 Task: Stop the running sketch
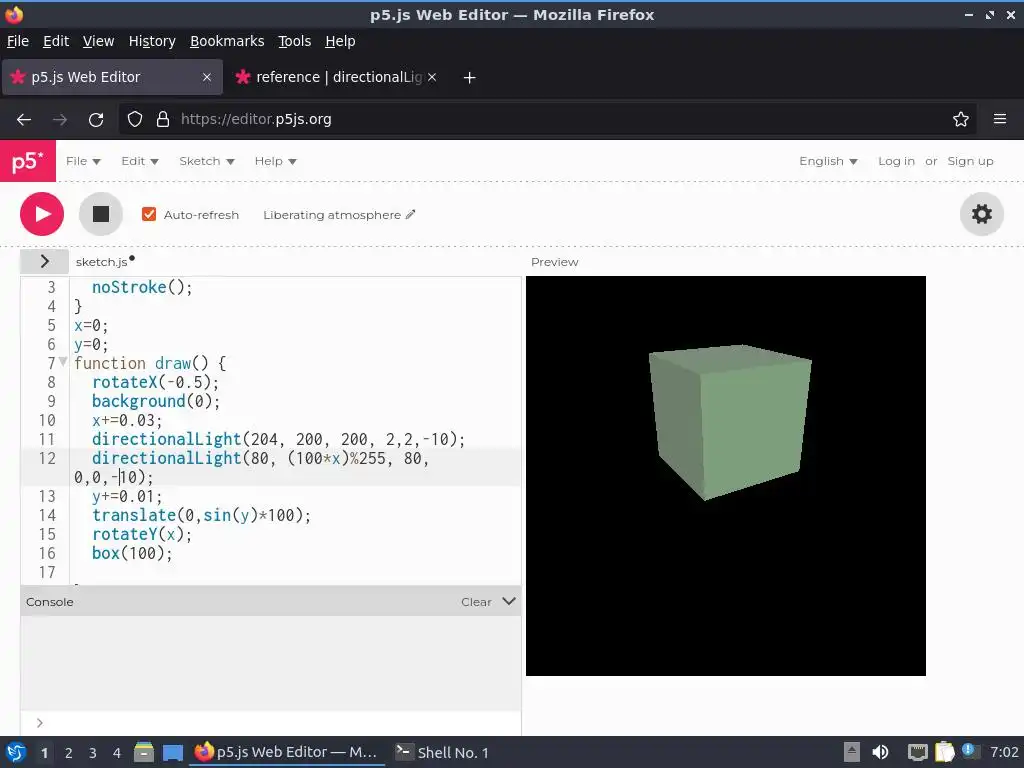tap(101, 214)
